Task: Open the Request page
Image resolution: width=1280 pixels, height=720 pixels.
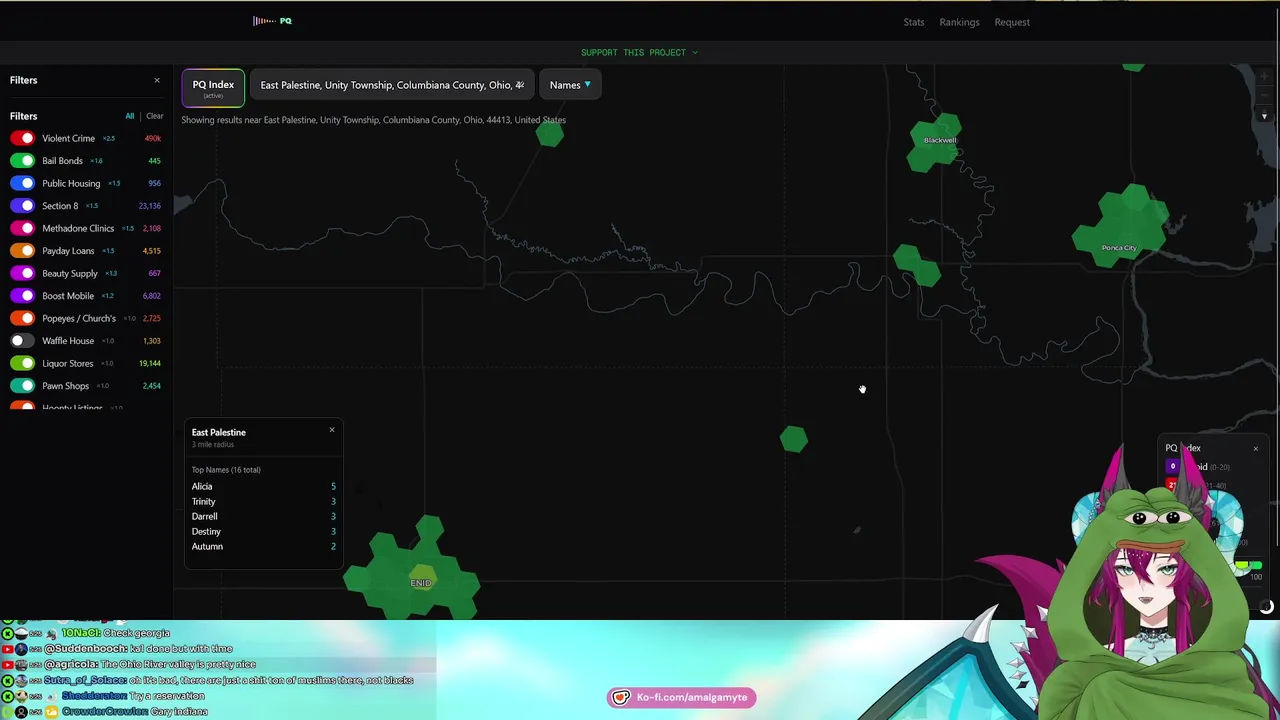Action: click(x=1012, y=22)
